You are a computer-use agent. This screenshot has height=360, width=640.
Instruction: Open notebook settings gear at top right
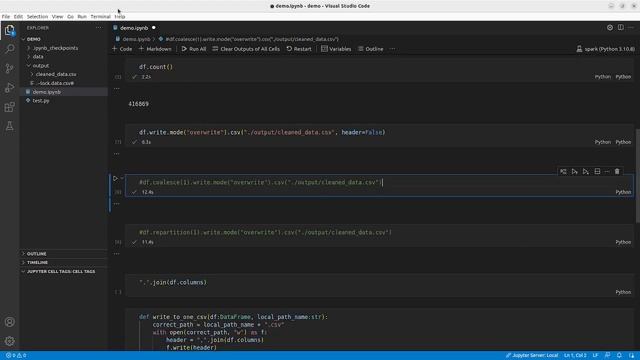610,28
